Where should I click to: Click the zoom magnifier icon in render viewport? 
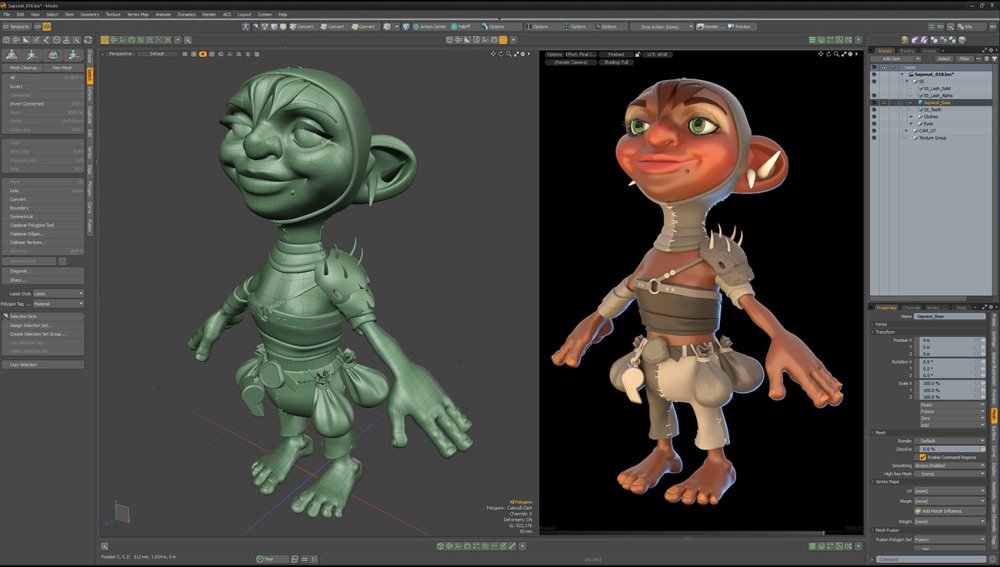click(836, 54)
